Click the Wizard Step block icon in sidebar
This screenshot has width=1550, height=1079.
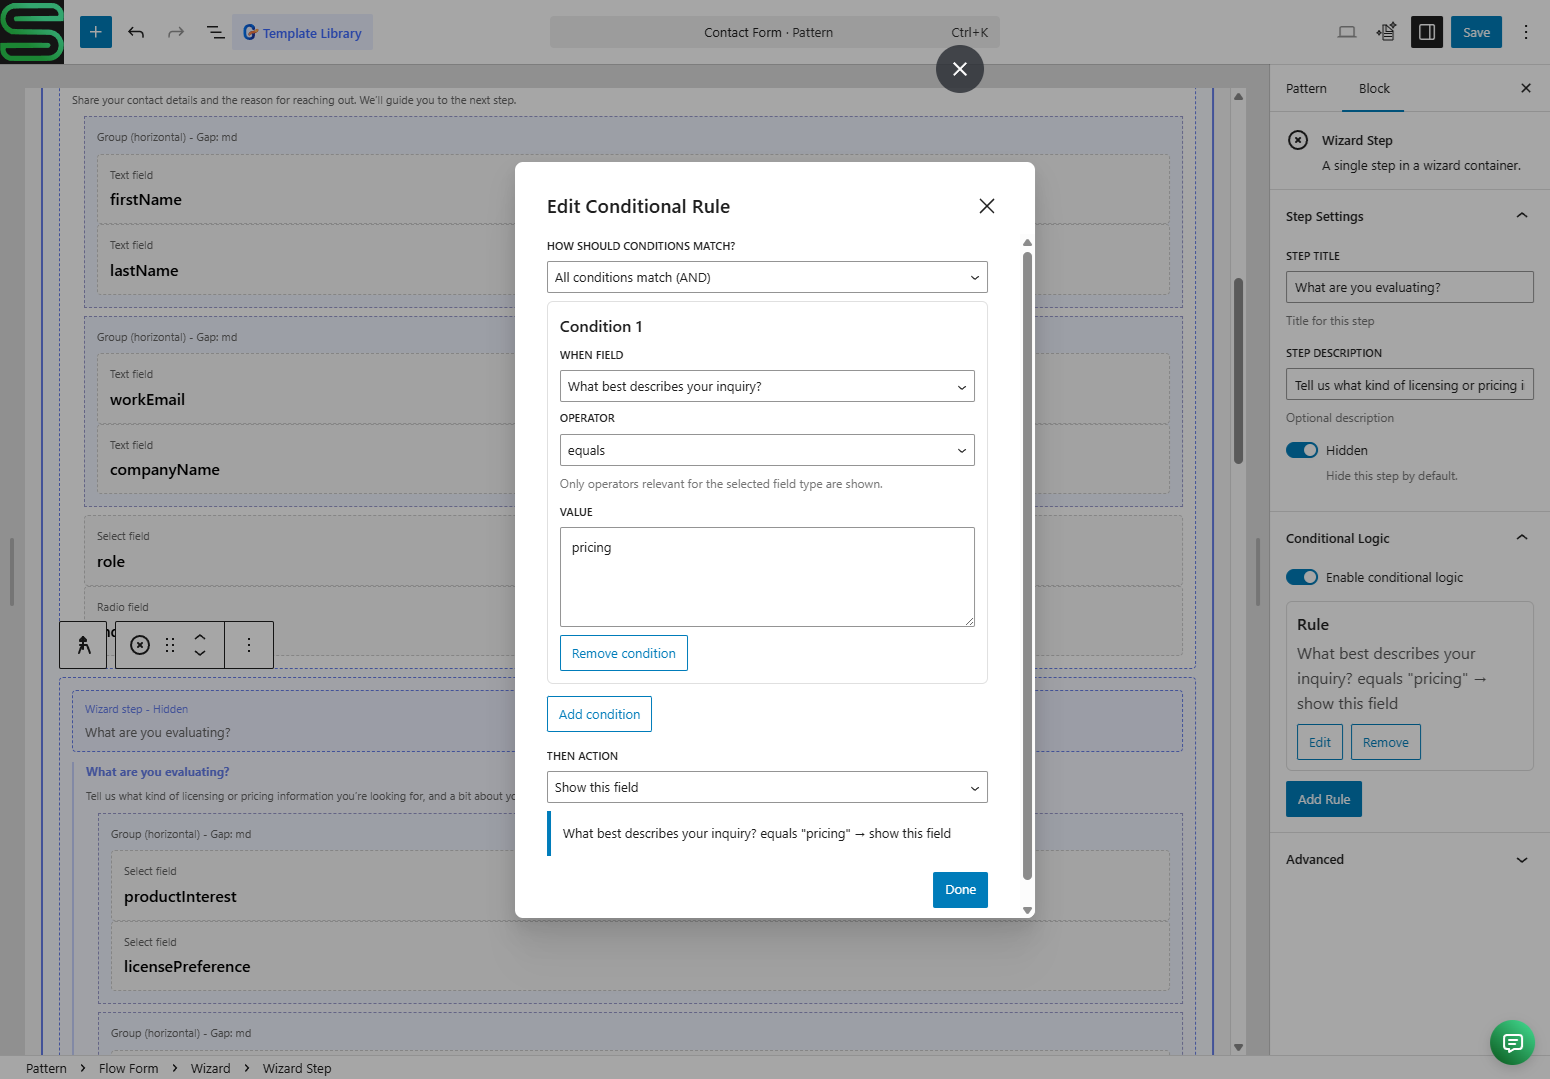click(x=1298, y=140)
